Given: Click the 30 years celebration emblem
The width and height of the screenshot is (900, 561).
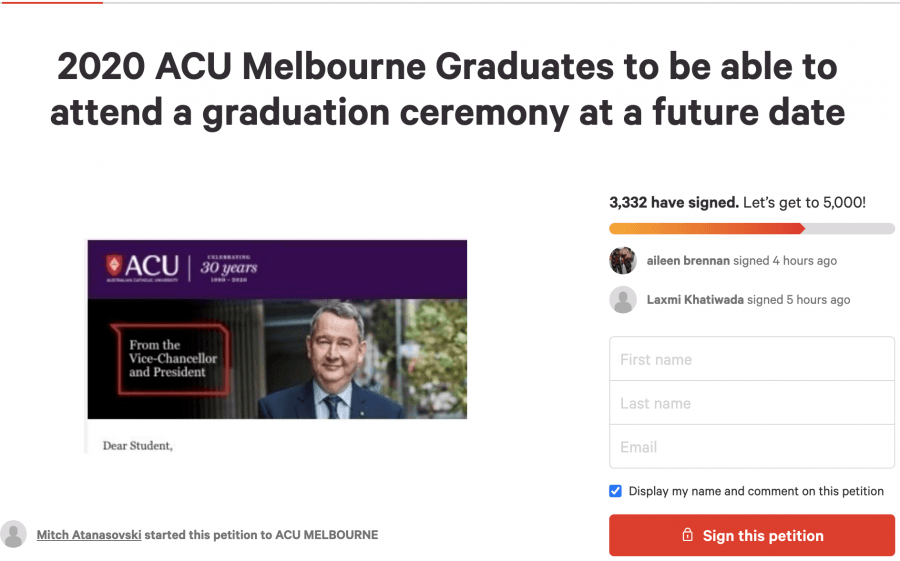Looking at the screenshot, I should click(x=228, y=268).
